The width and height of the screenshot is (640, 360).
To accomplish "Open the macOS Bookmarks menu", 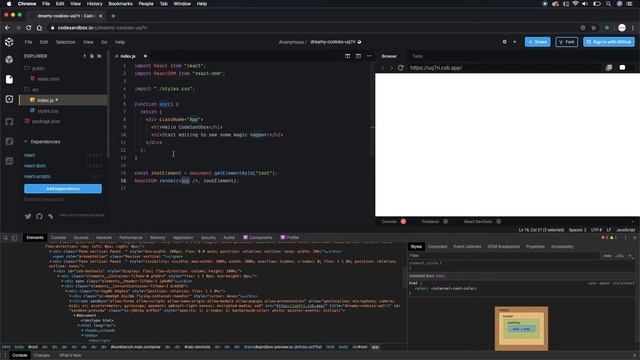I will (x=120, y=4).
